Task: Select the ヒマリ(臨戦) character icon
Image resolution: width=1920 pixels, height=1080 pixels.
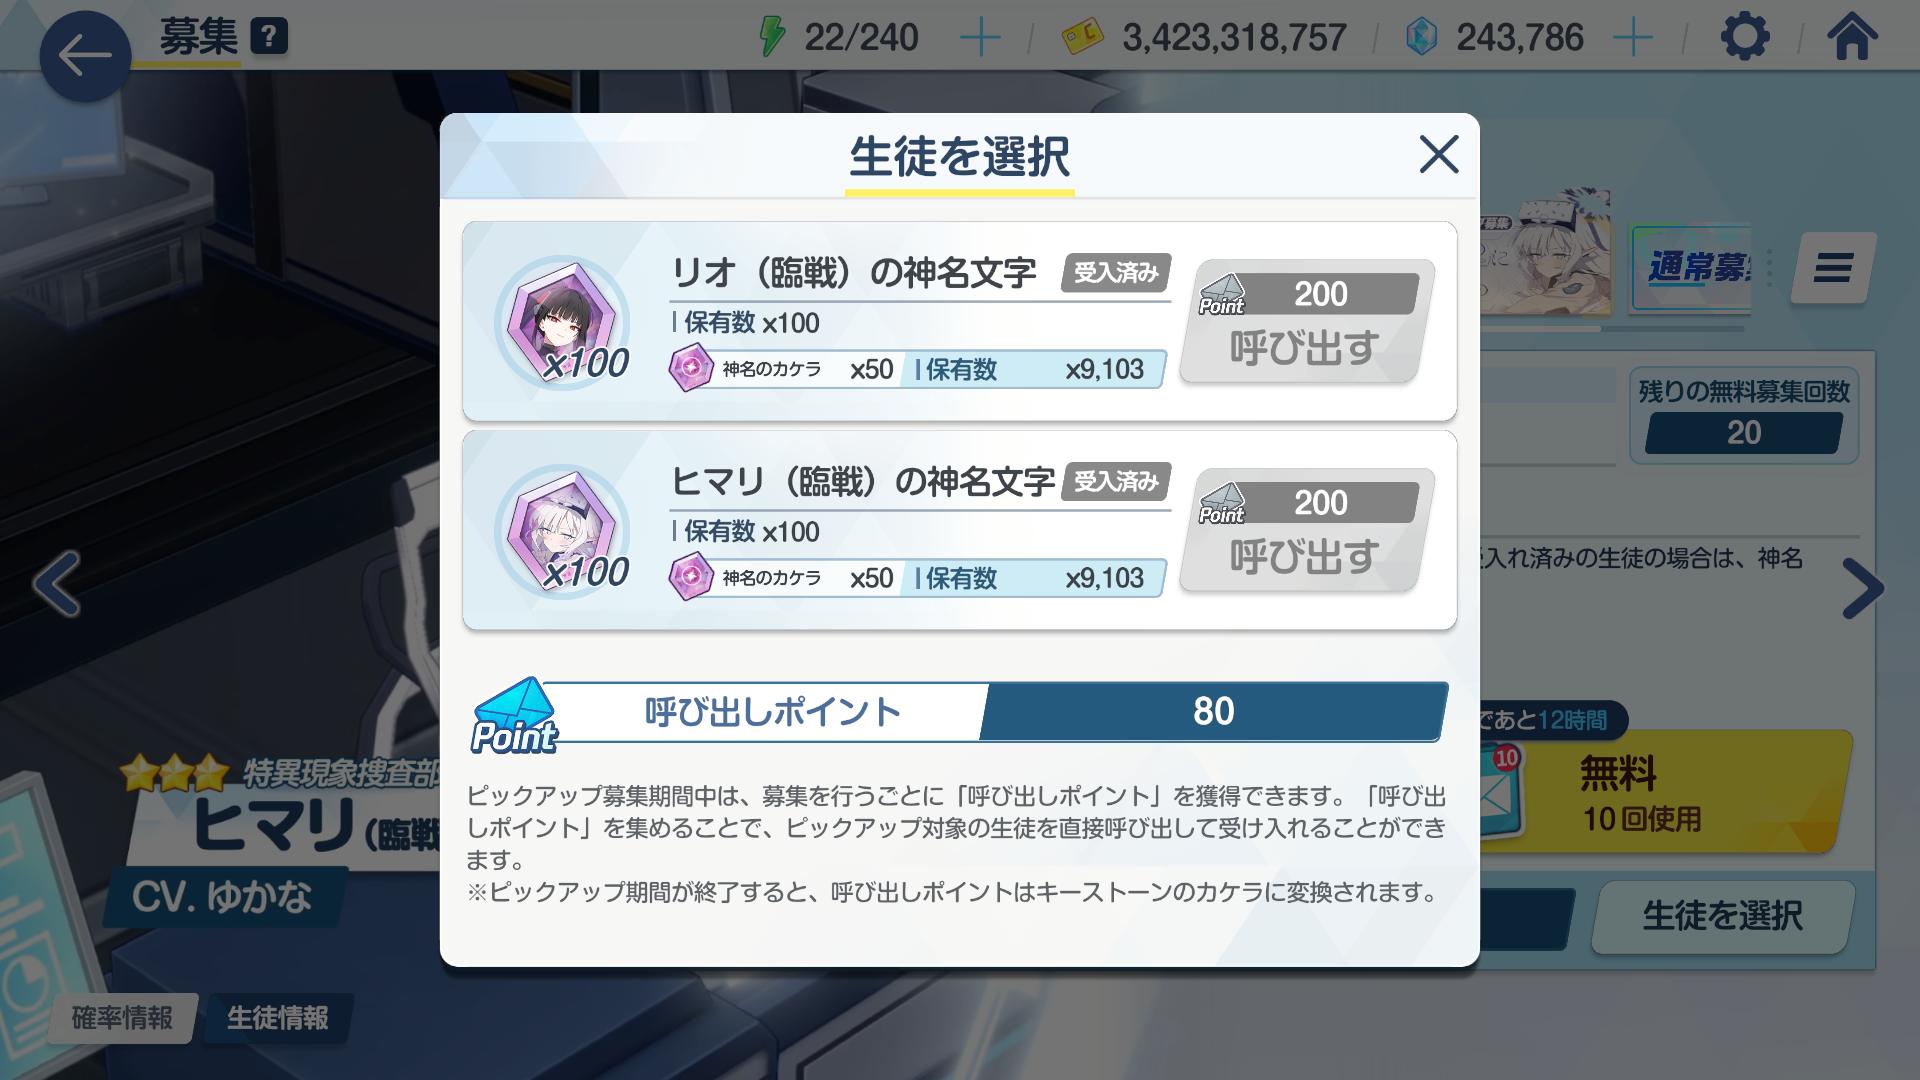Action: click(x=562, y=531)
